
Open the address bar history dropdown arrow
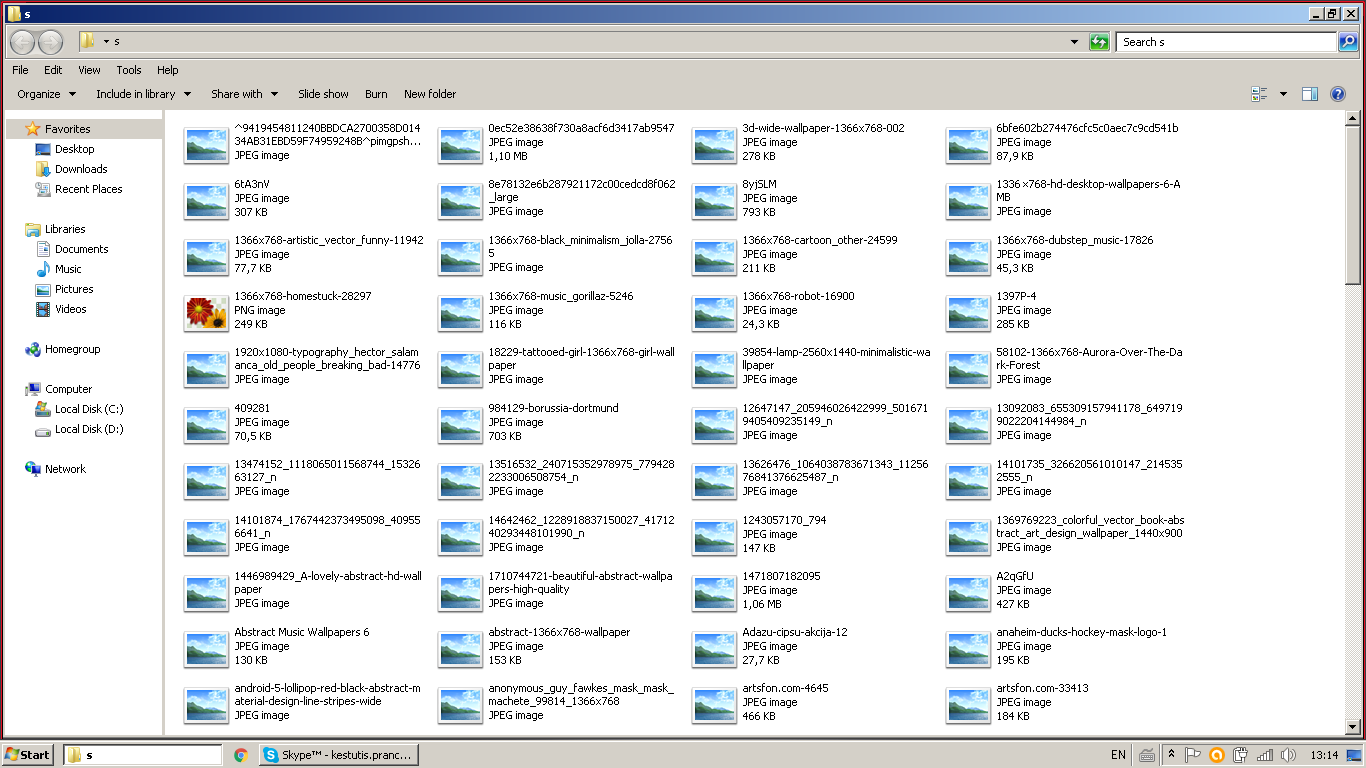[1075, 42]
